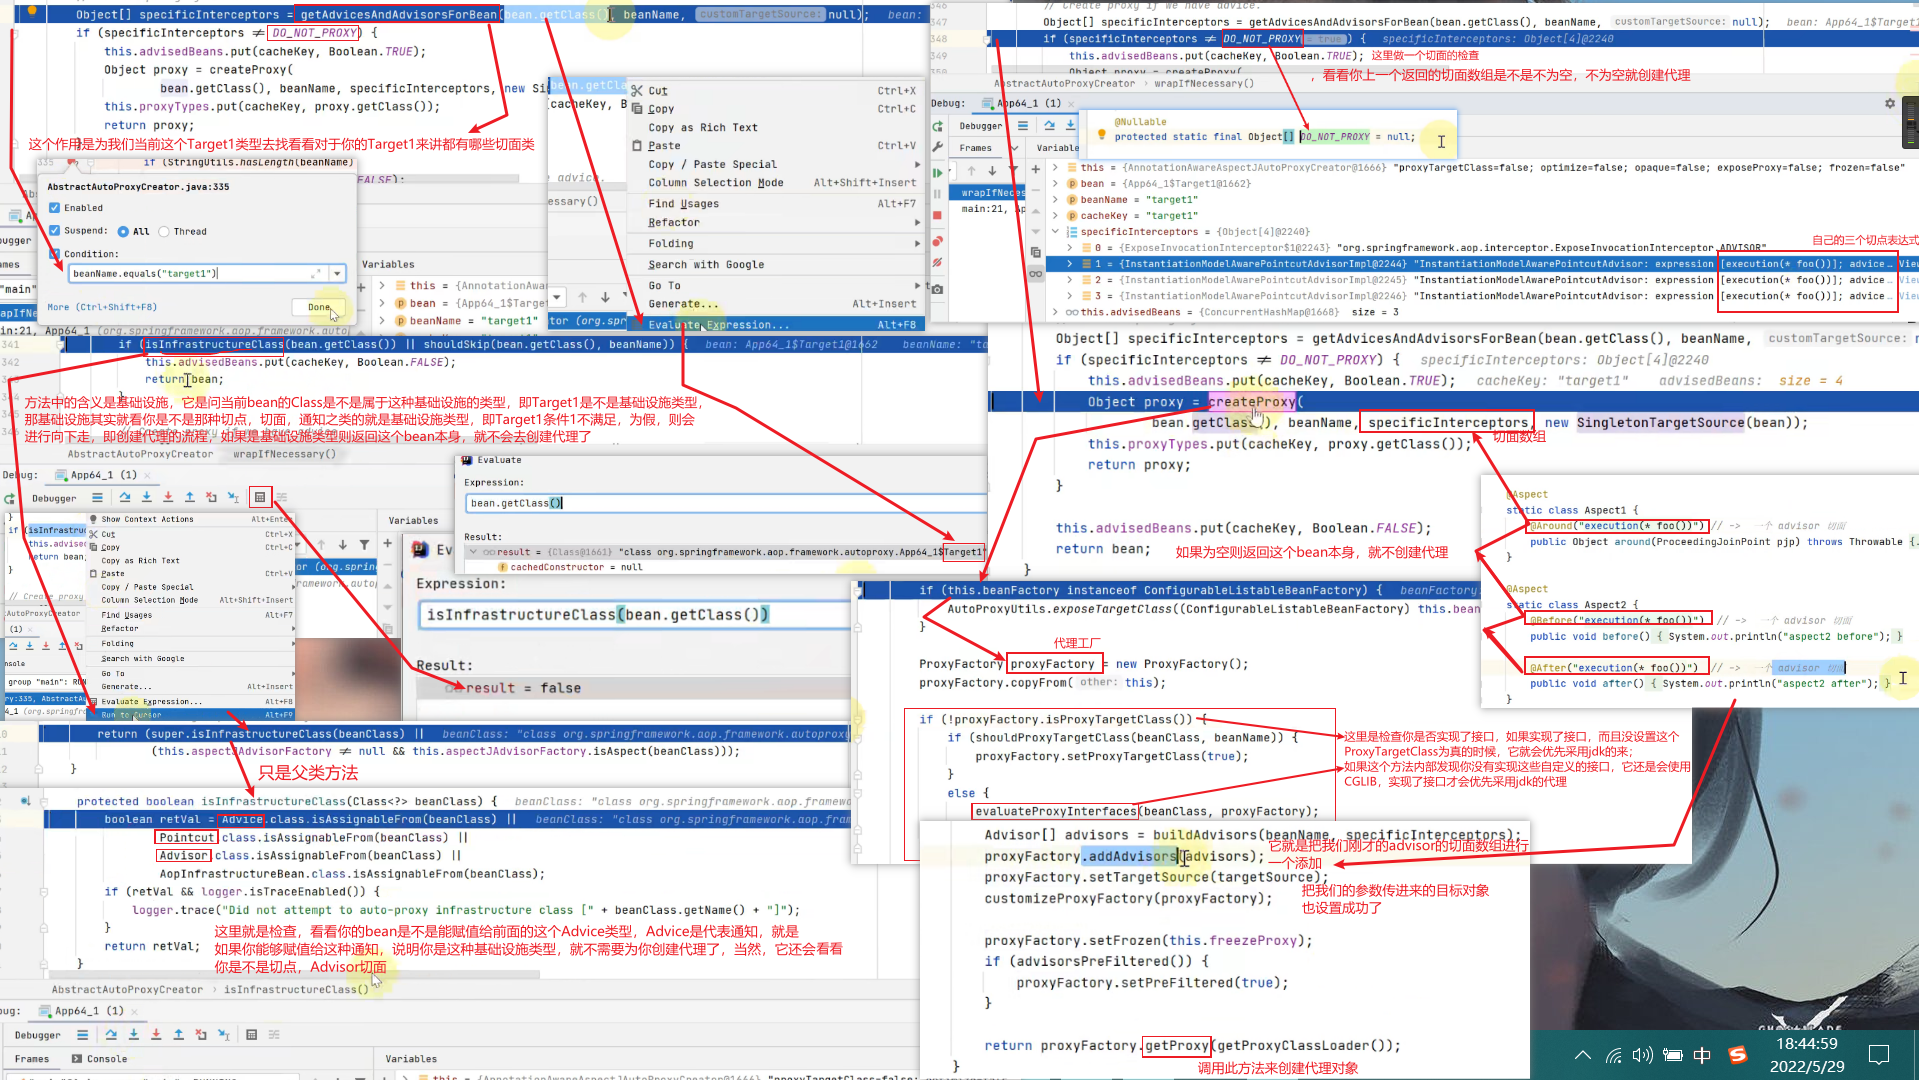Click the Run to Cursor toolbar icon

(x=233, y=497)
